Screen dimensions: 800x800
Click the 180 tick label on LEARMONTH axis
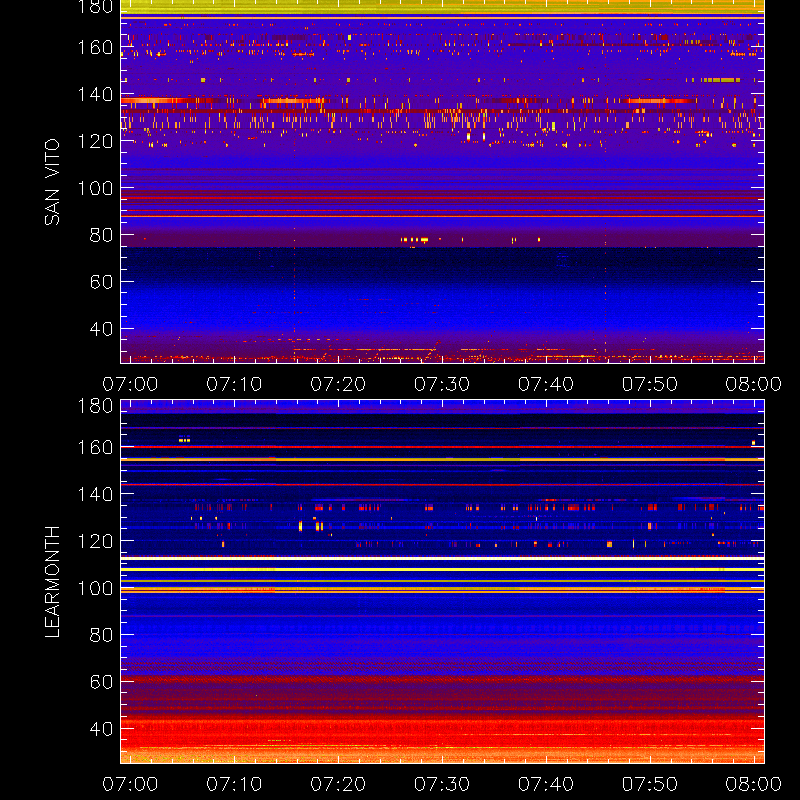point(95,406)
